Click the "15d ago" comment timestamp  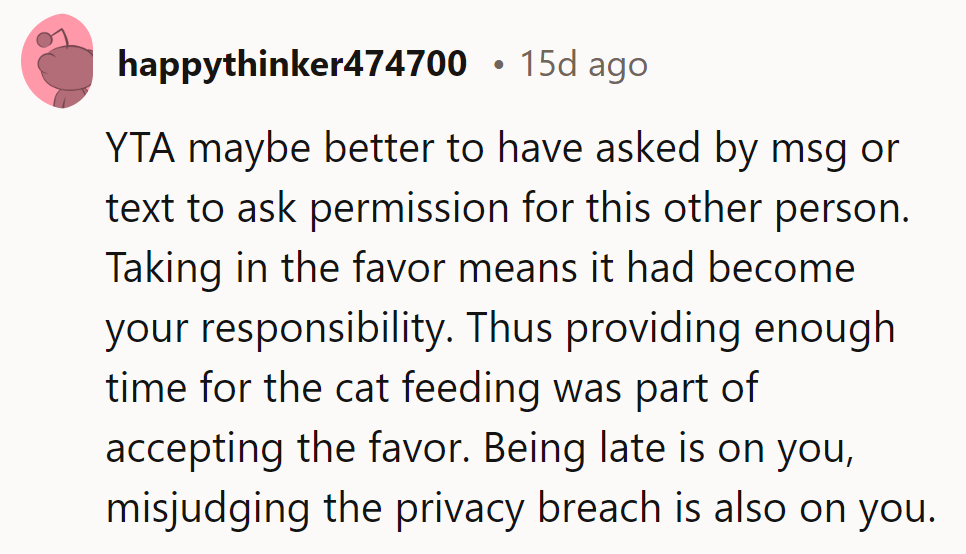tap(583, 63)
